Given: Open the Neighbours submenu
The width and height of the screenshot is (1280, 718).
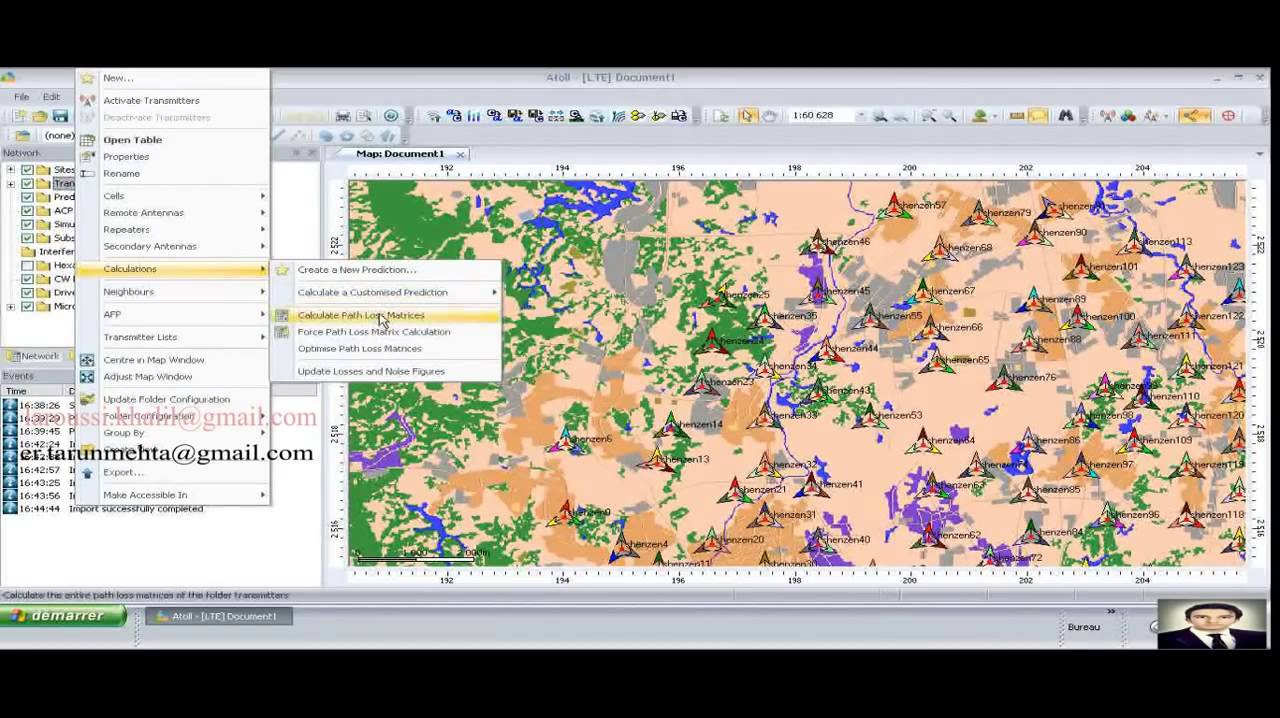Looking at the screenshot, I should [172, 292].
